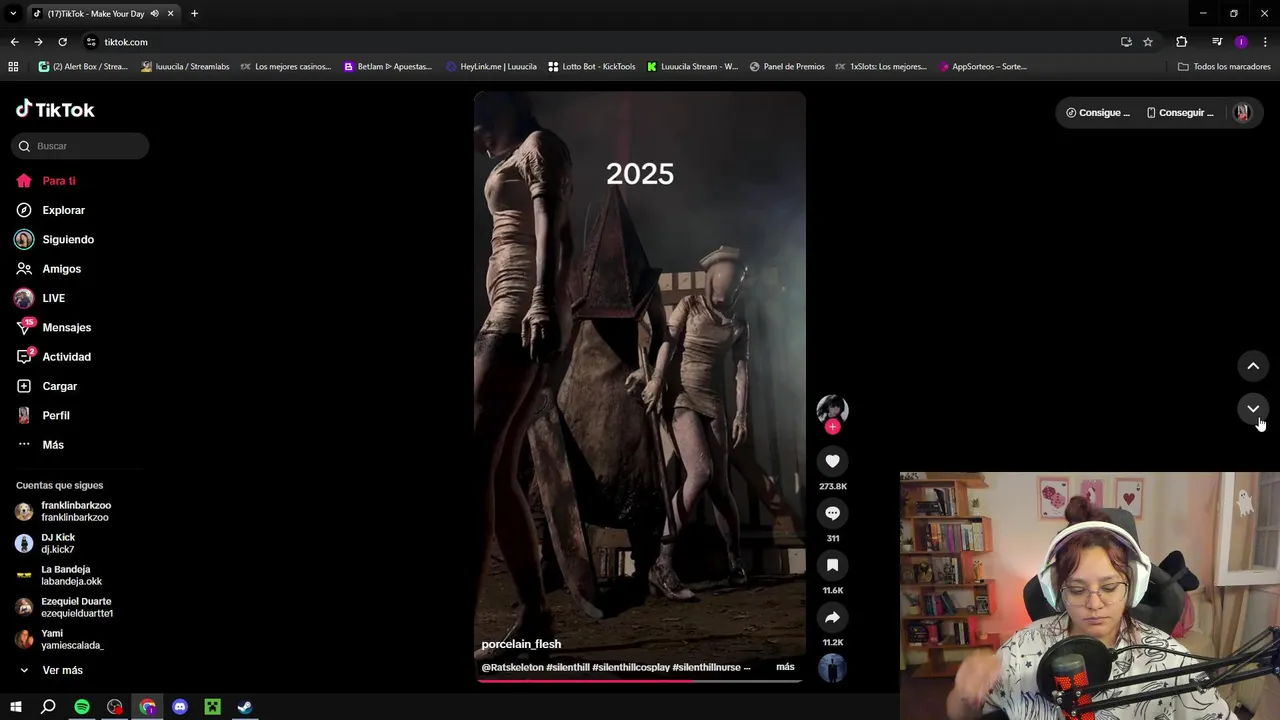
Task: Seek on the video progress bar
Action: [639, 681]
